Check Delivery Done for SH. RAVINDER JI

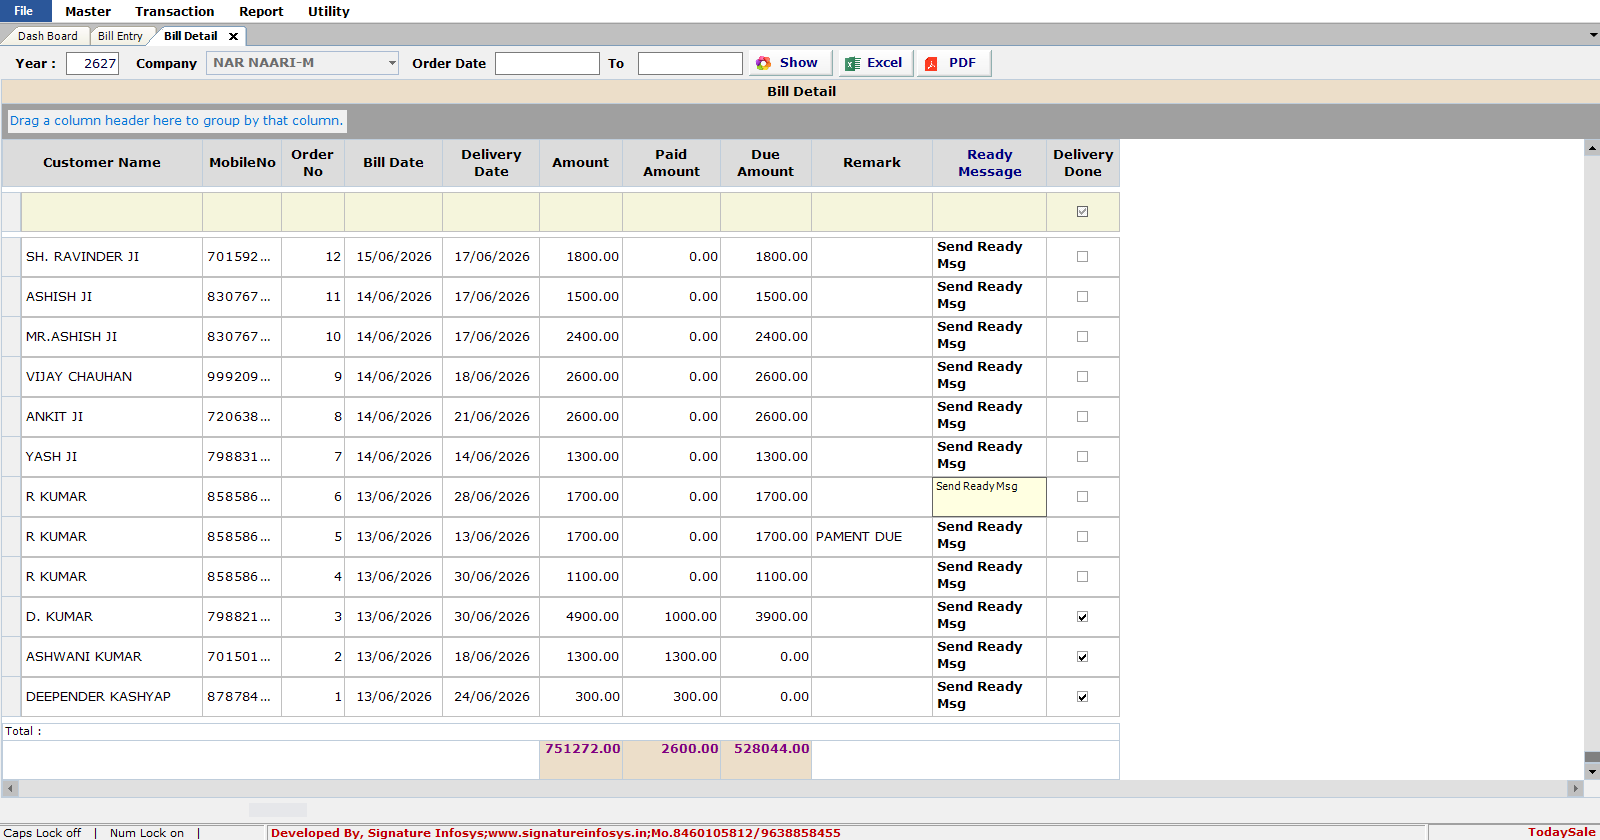coord(1082,257)
